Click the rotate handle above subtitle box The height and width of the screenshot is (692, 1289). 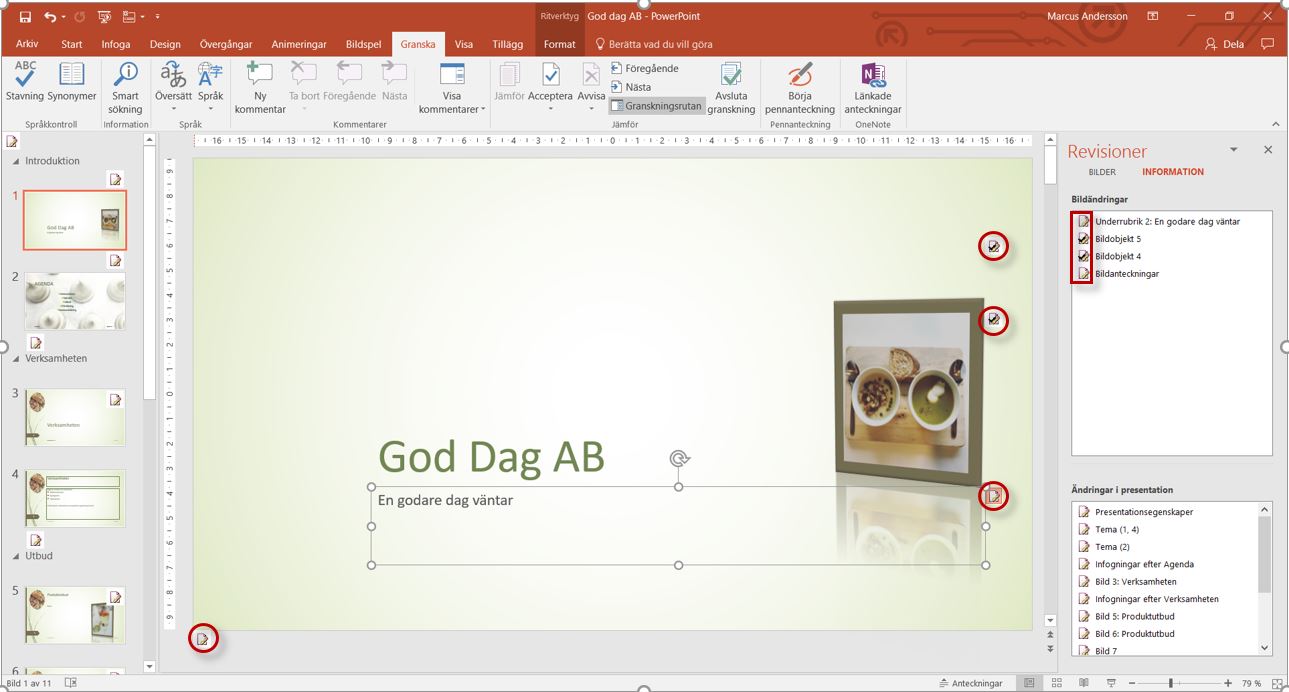coord(679,459)
